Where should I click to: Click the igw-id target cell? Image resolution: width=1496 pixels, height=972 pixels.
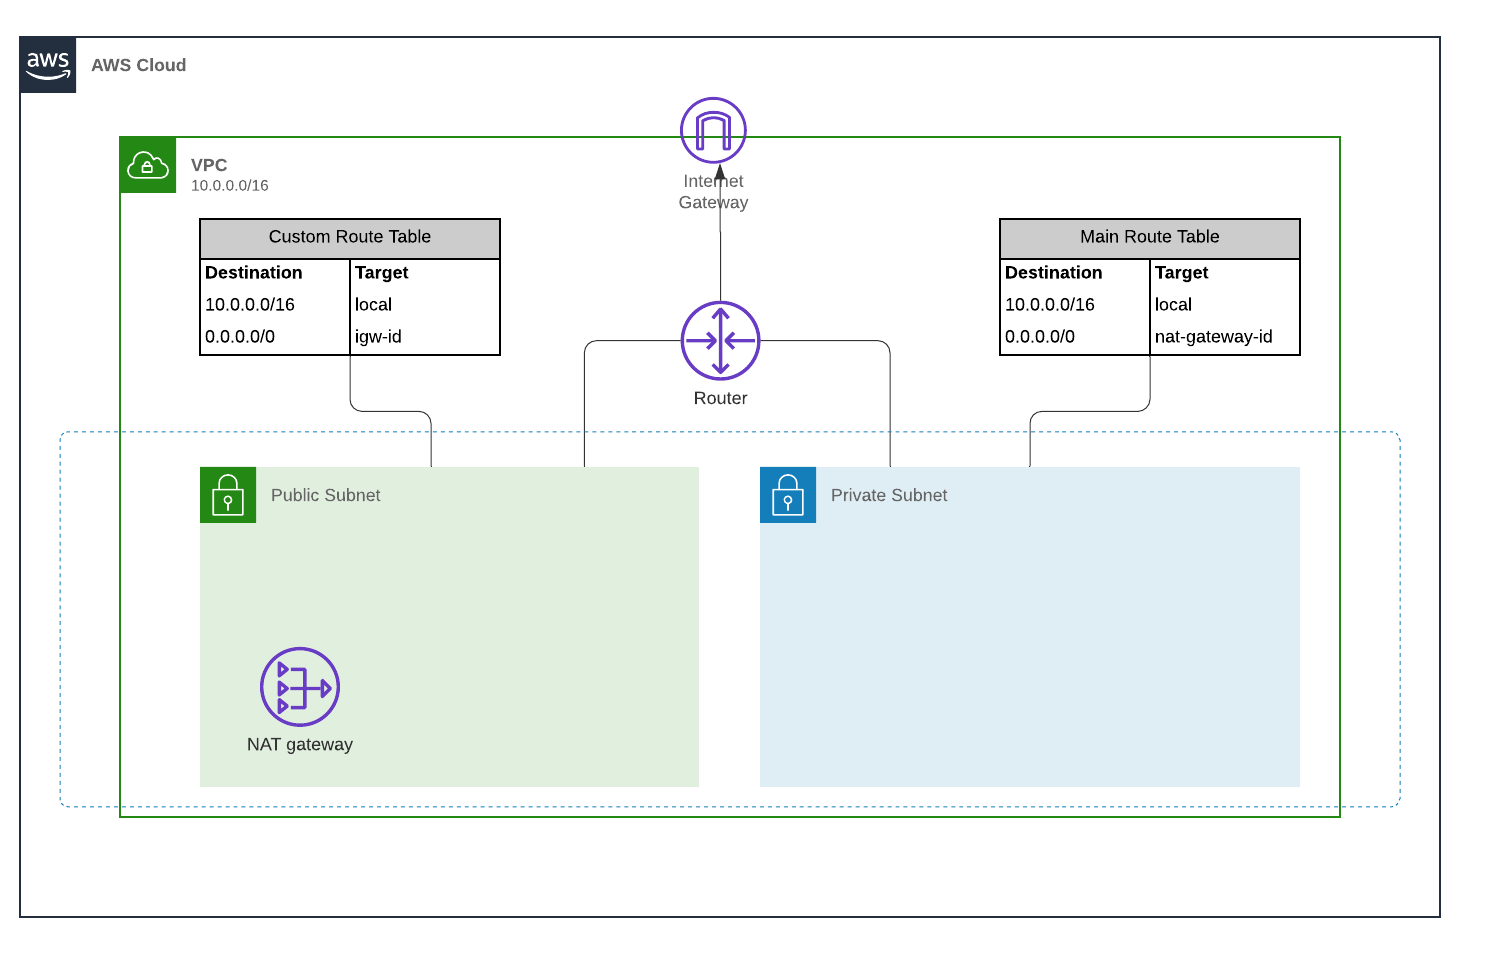pyautogui.click(x=378, y=337)
